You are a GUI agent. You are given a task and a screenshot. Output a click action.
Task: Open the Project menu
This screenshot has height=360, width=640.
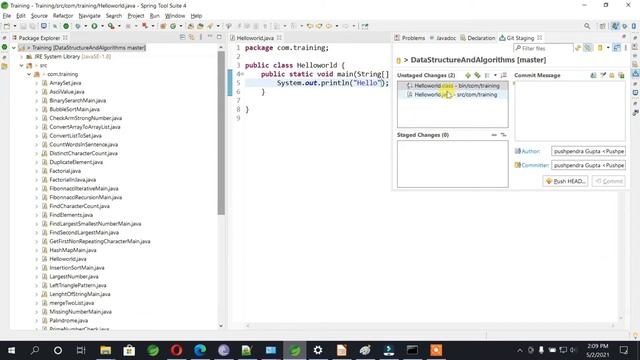136,16
